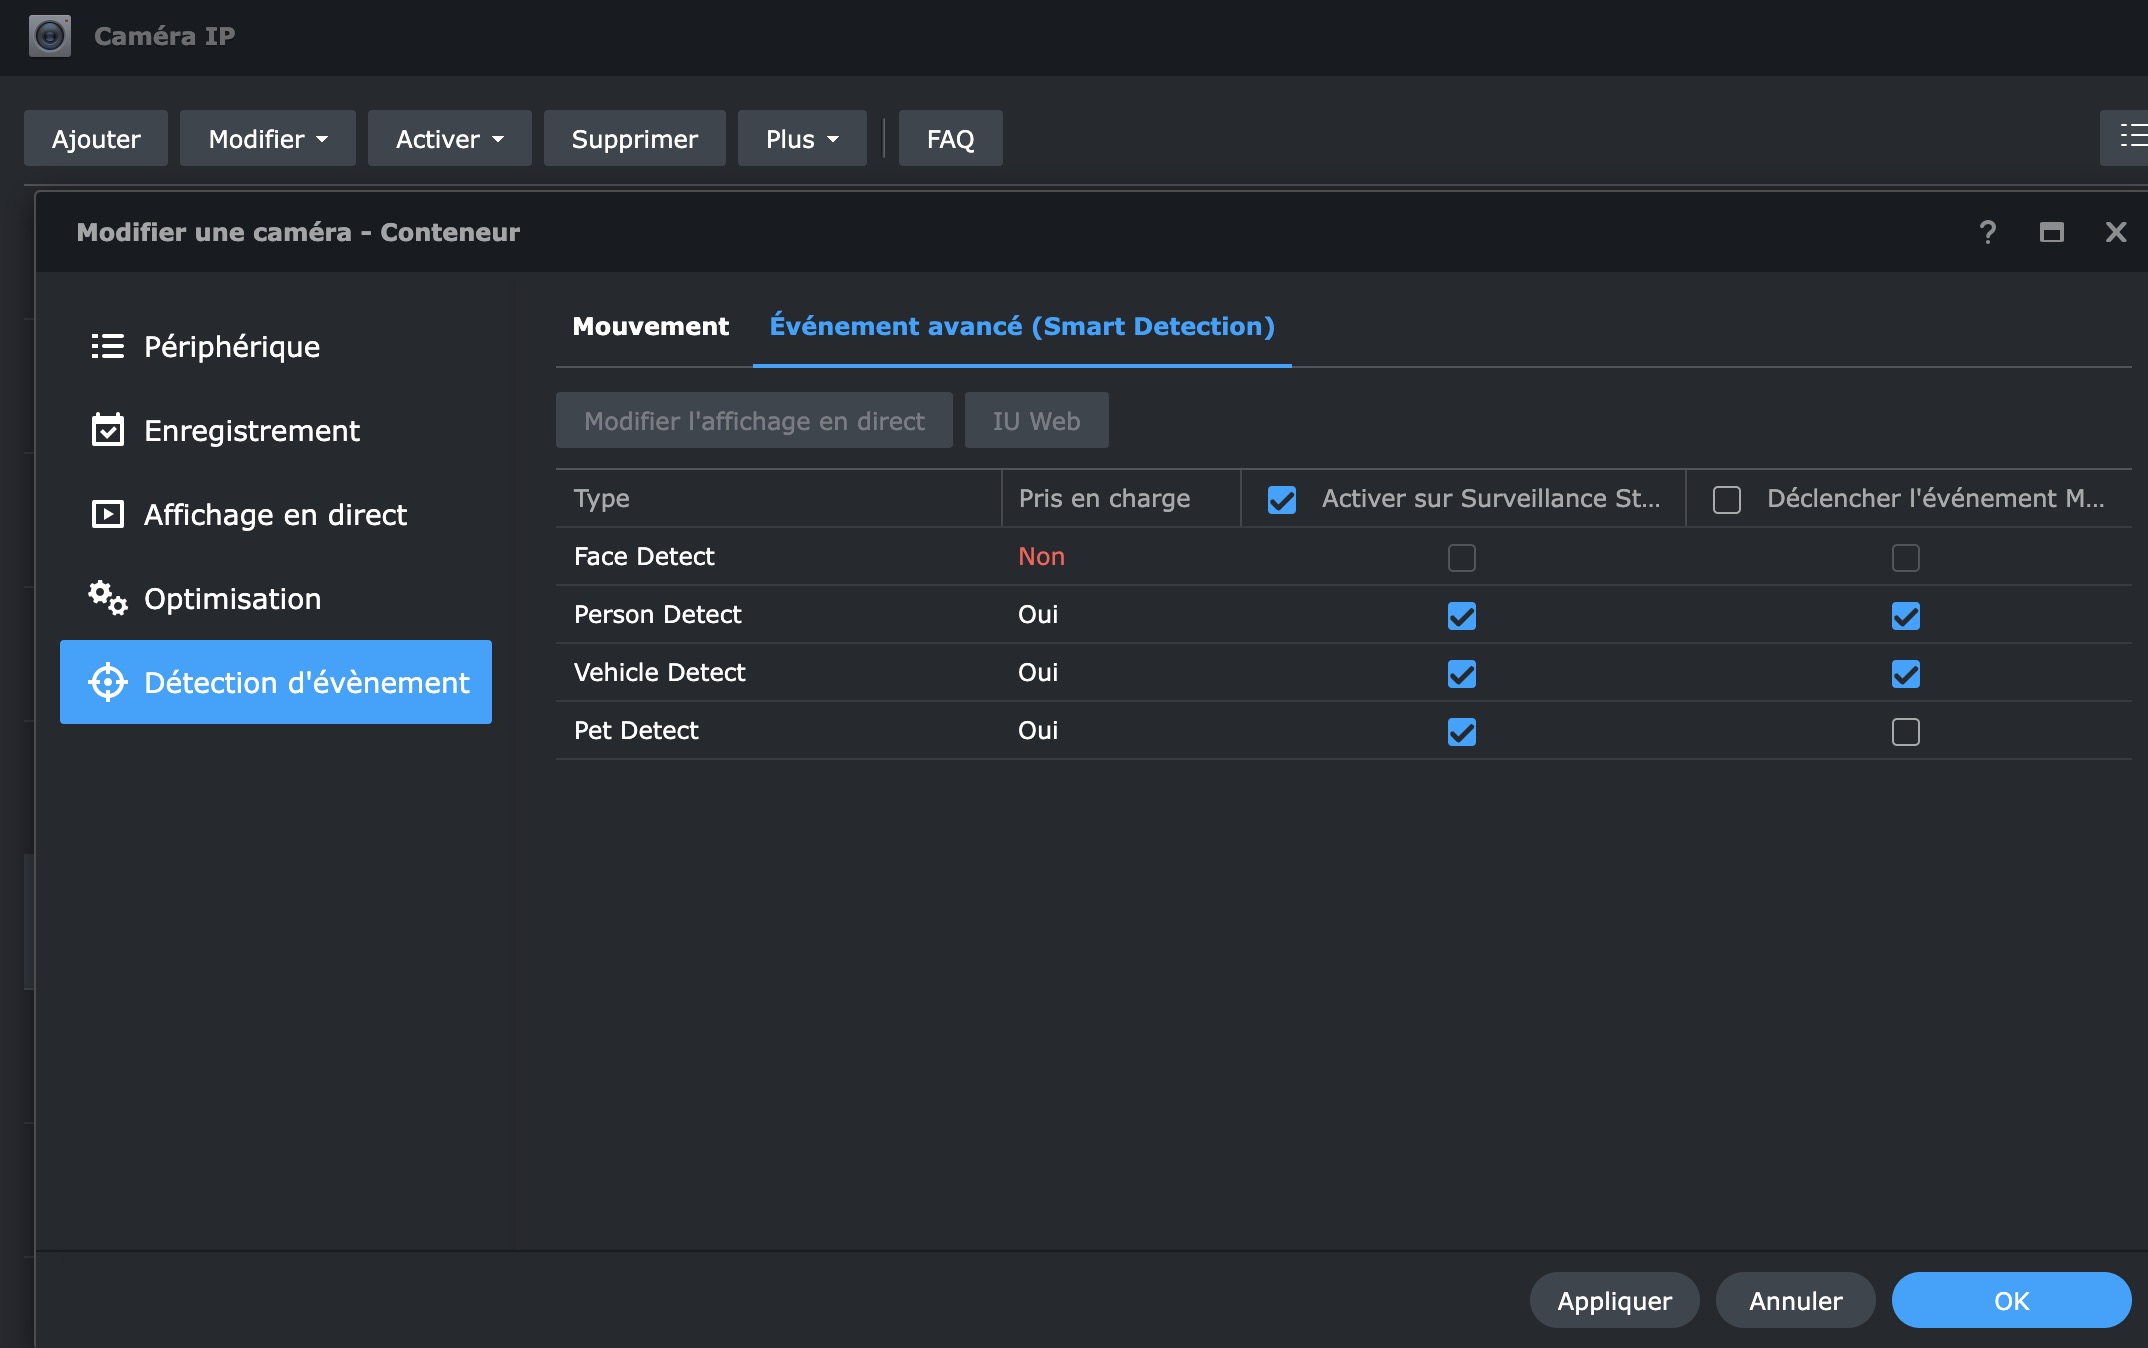
Task: Select the Événement avancé (Smart Detection) tab
Action: click(1021, 326)
